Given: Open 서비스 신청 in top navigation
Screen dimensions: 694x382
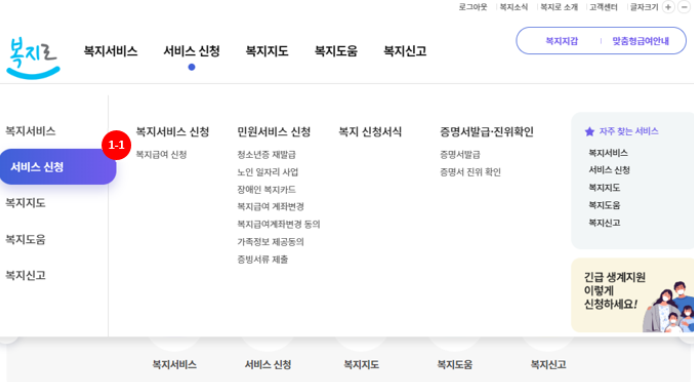Looking at the screenshot, I should [192, 51].
